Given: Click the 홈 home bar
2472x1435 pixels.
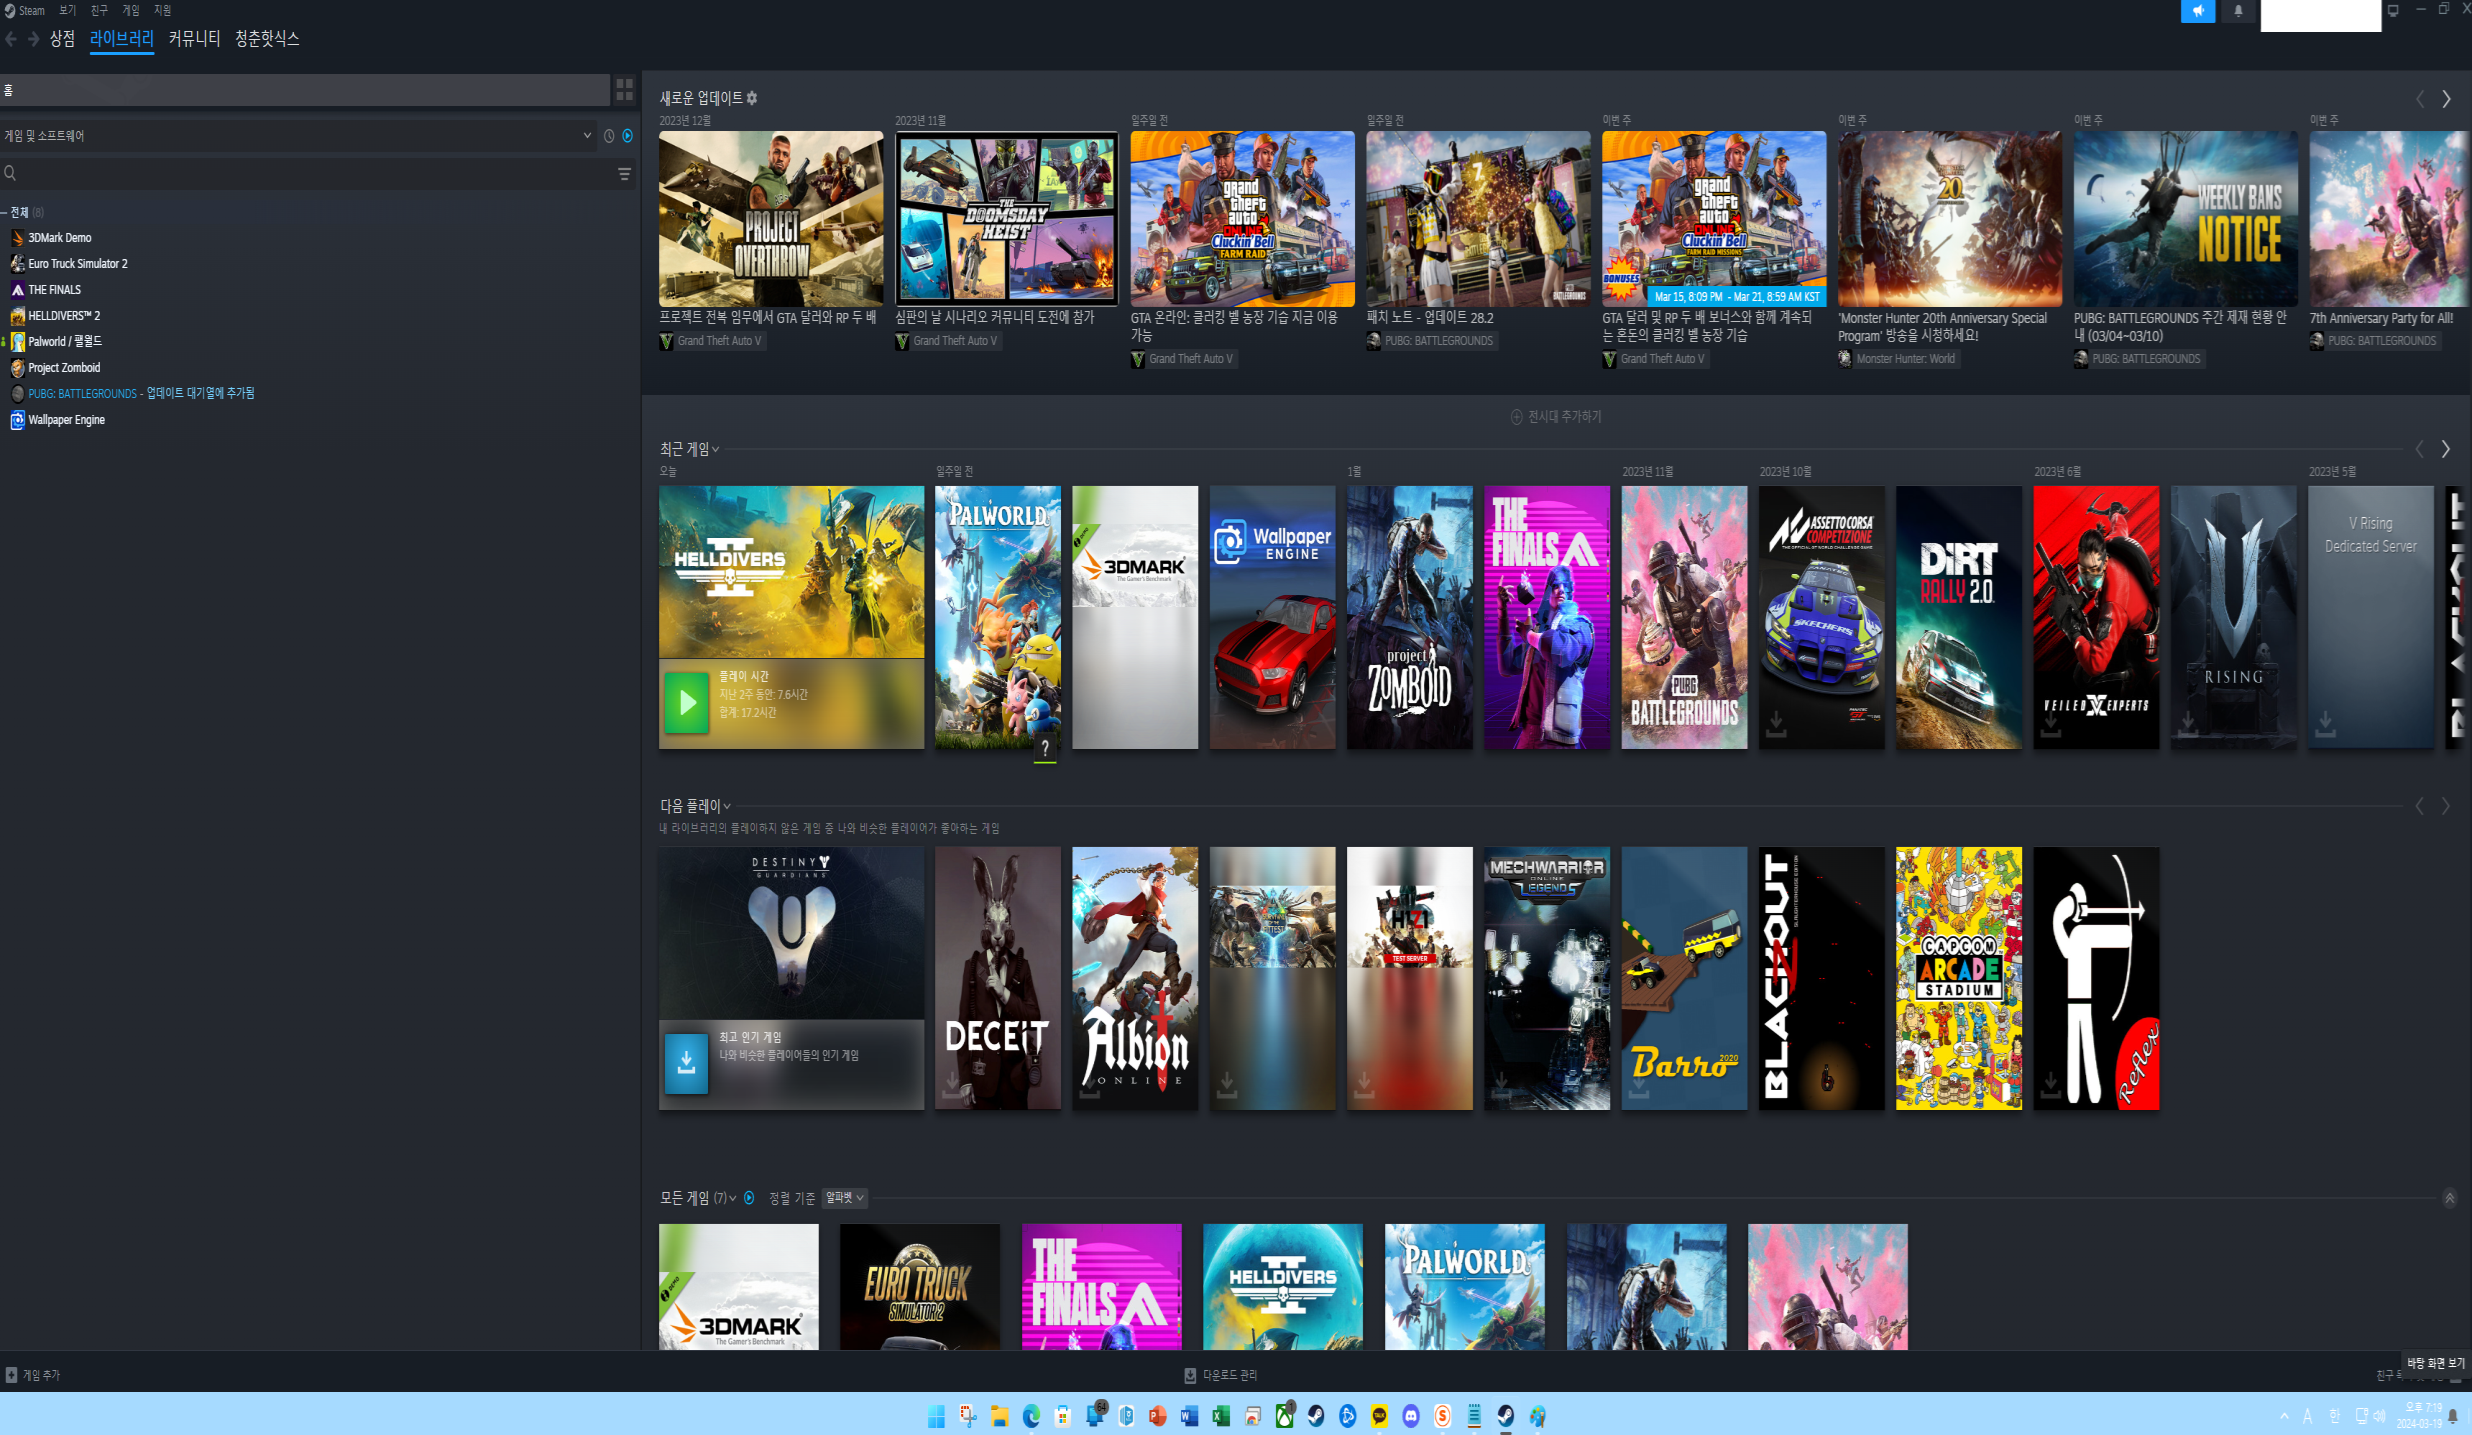Looking at the screenshot, I should point(305,90).
